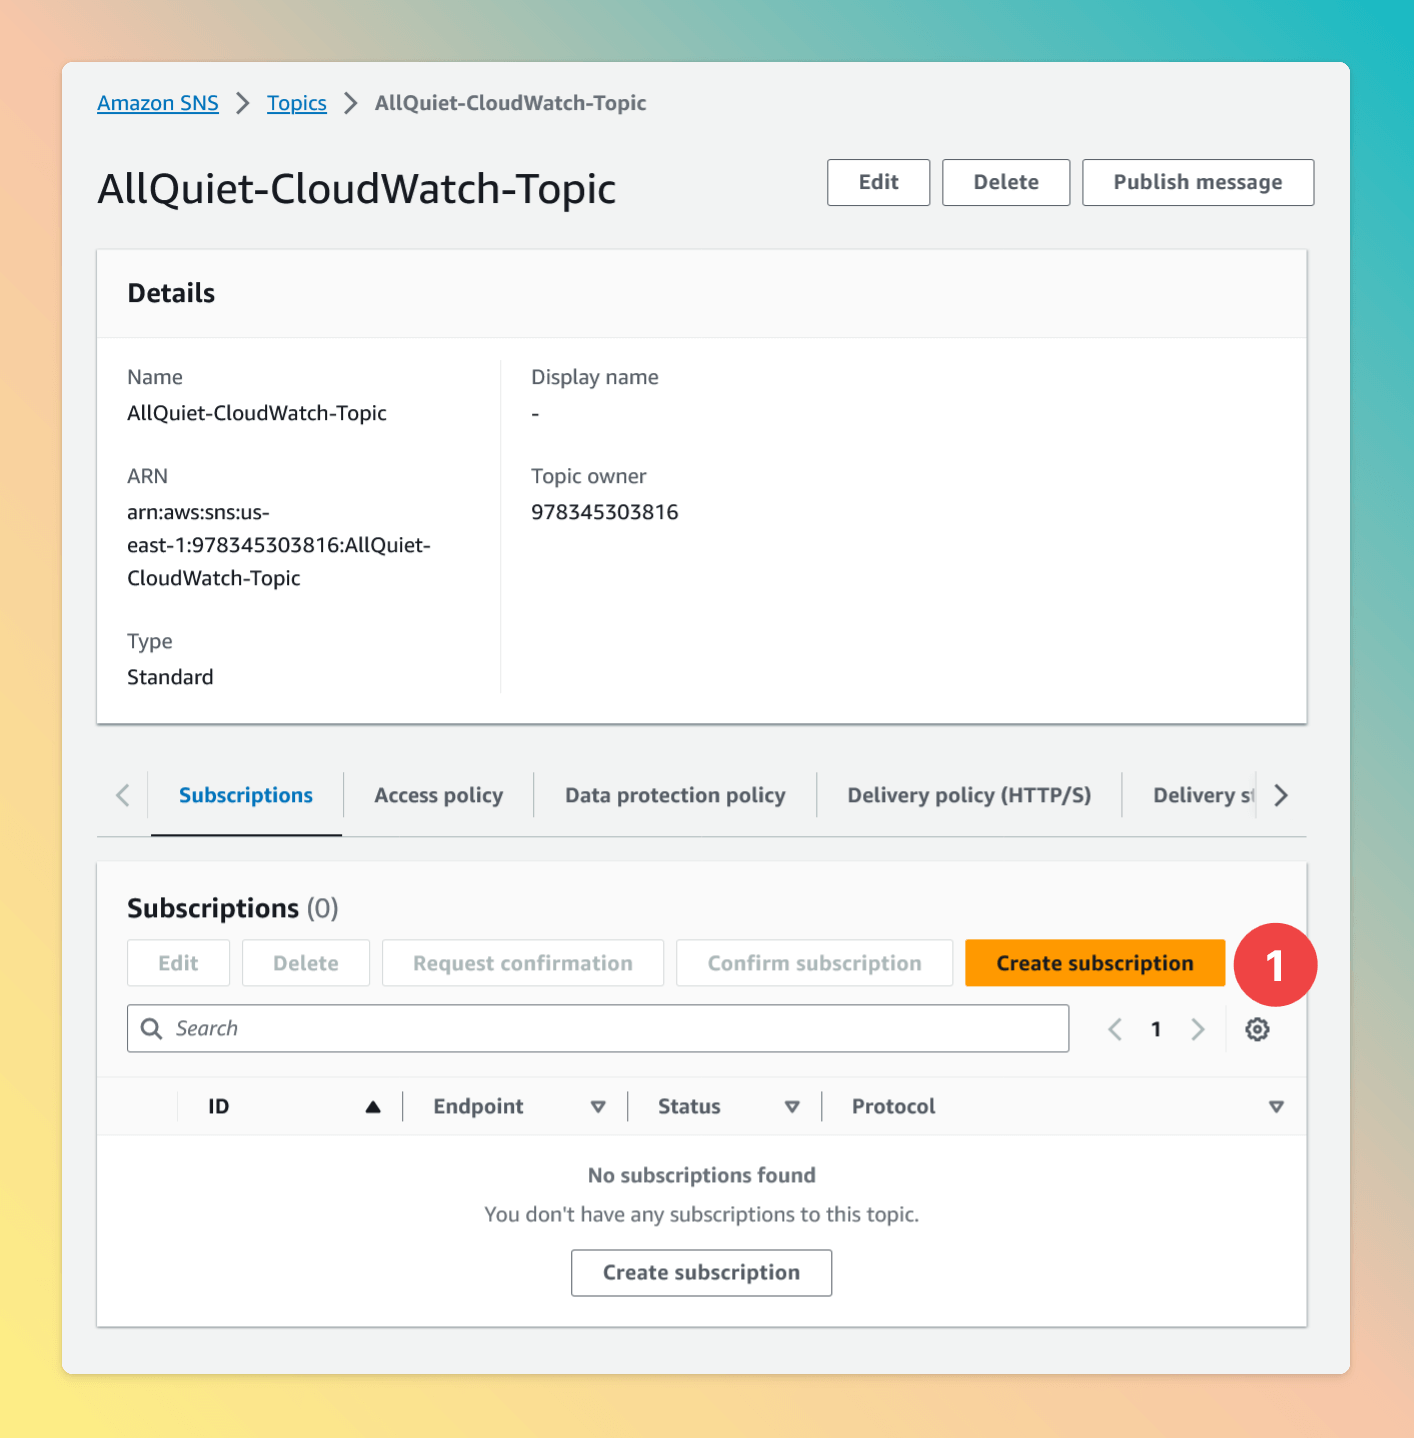This screenshot has width=1414, height=1438.
Task: Sort by ID column ascending arrow
Action: 373,1107
